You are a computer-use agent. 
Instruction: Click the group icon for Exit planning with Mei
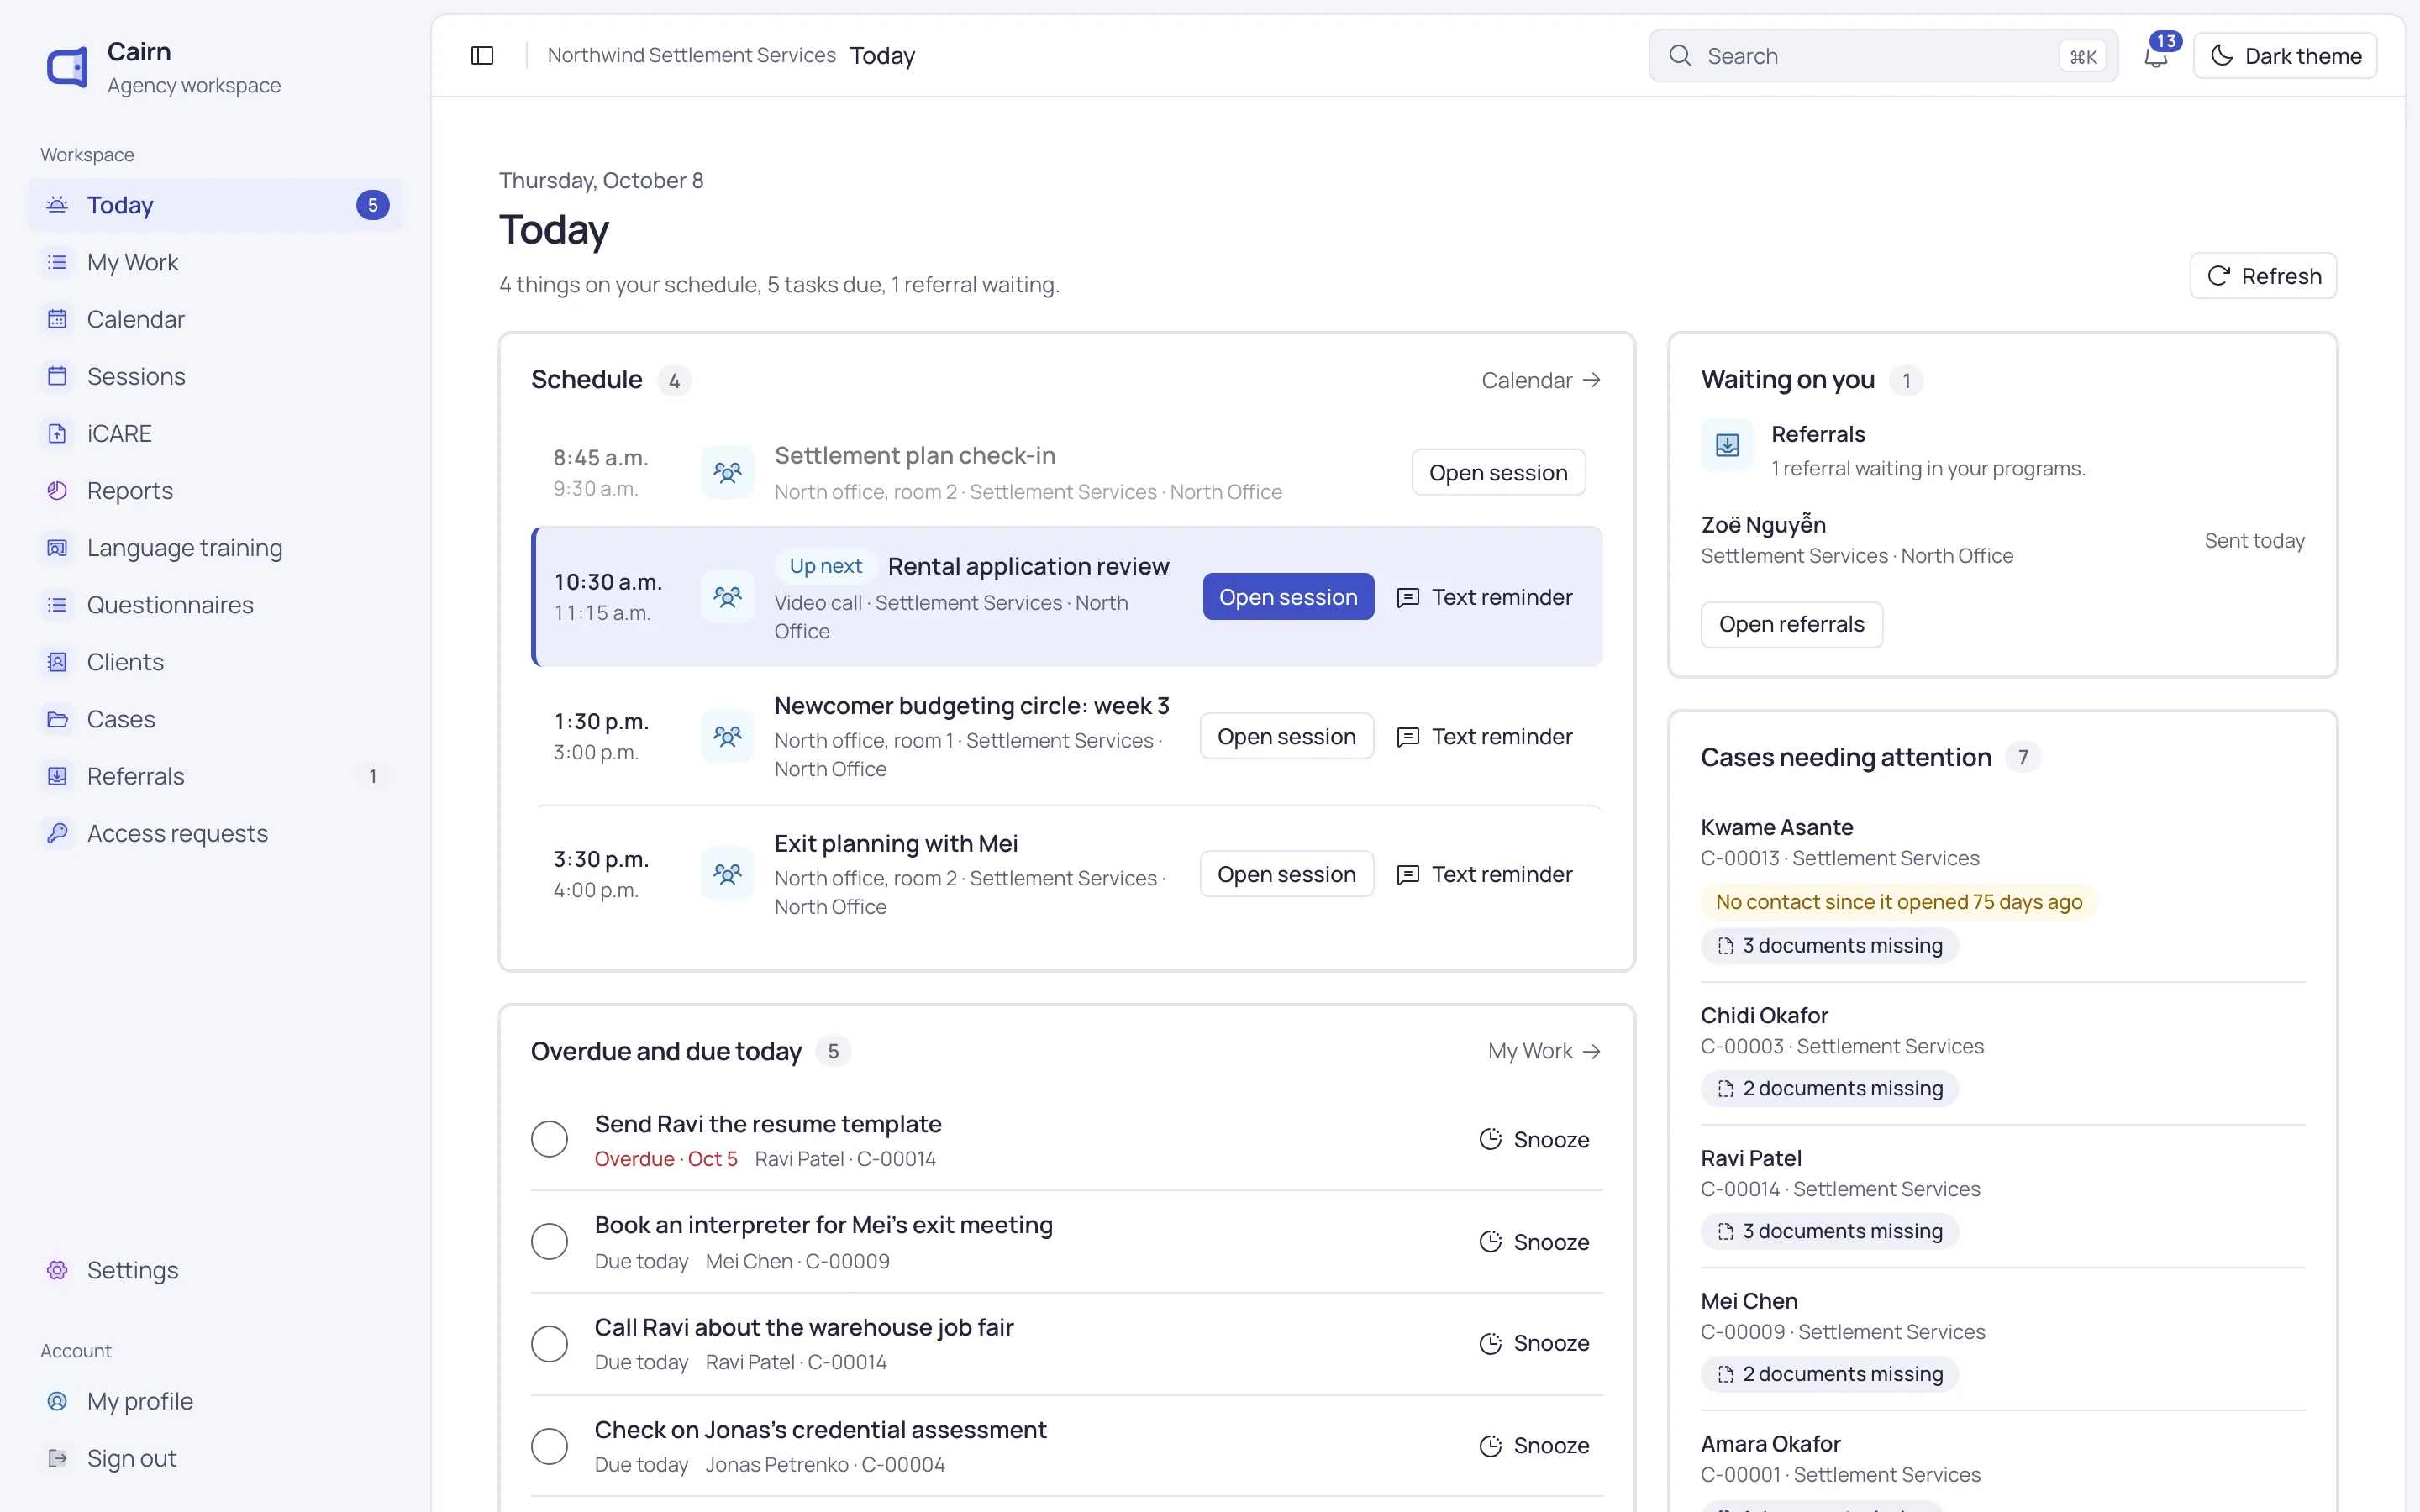[728, 874]
